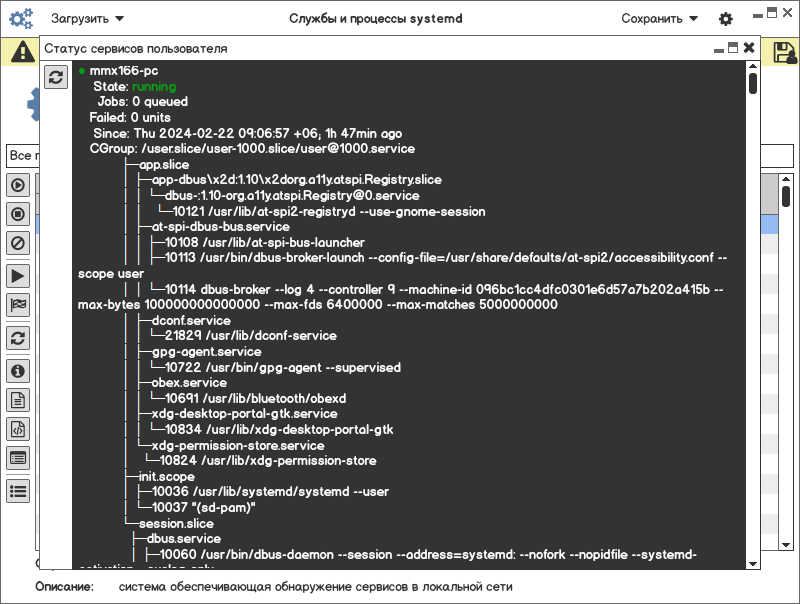
Task: Click the systemd gears application icon
Action: click(x=21, y=18)
